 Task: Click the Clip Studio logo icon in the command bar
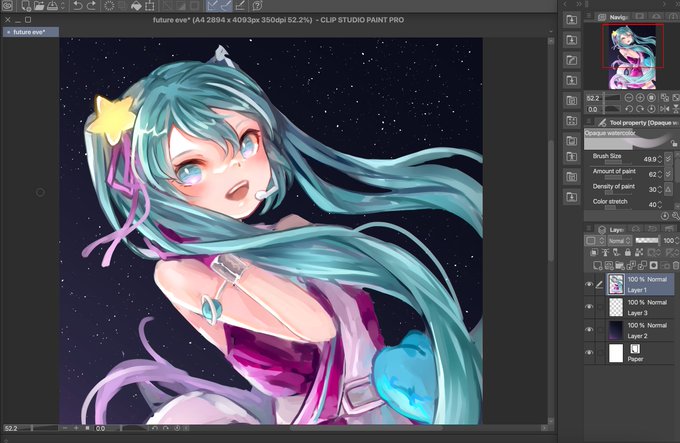[x=7, y=6]
